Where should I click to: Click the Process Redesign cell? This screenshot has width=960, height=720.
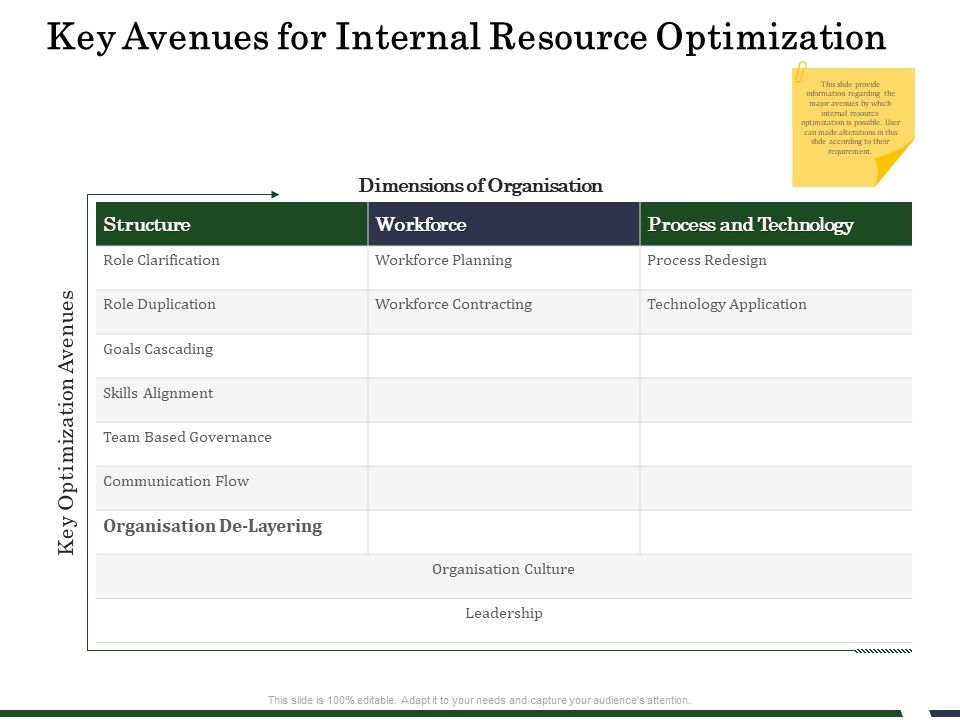(706, 261)
